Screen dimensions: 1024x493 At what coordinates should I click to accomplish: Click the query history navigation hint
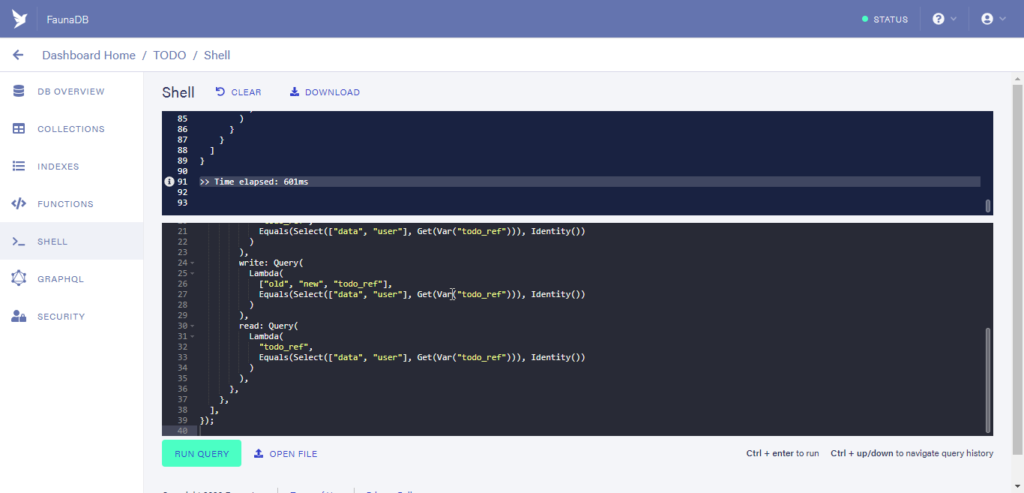pyautogui.click(x=912, y=453)
